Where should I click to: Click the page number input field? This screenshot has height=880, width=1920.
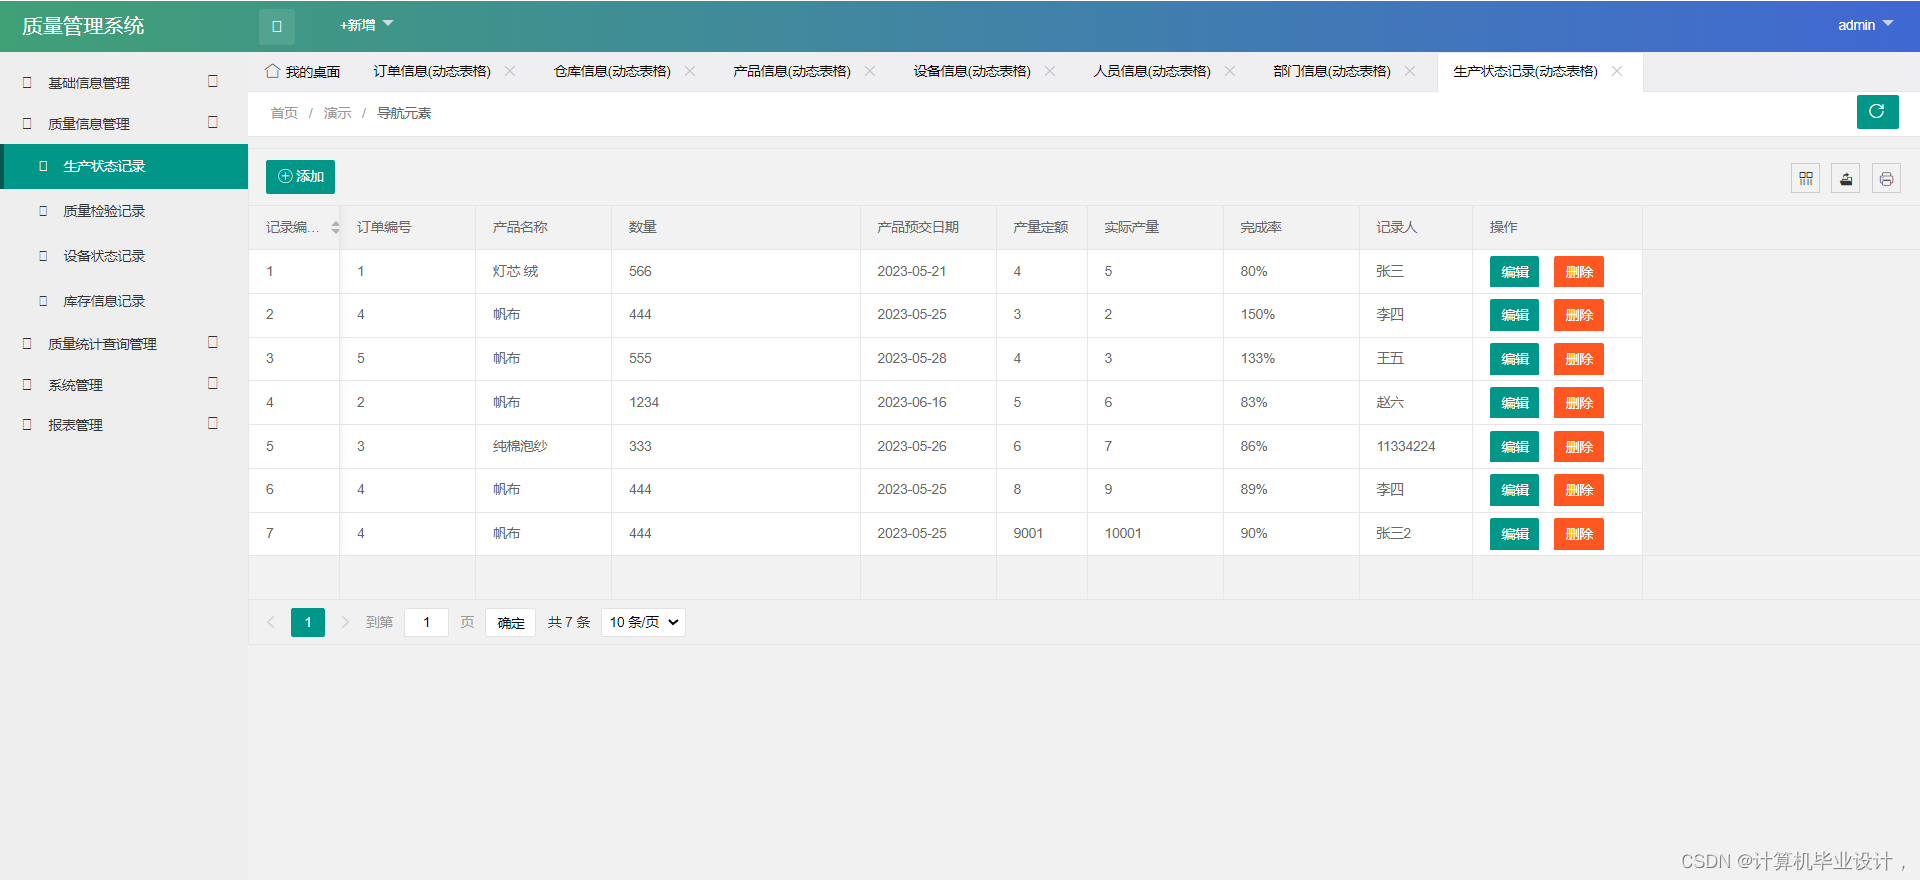click(426, 622)
